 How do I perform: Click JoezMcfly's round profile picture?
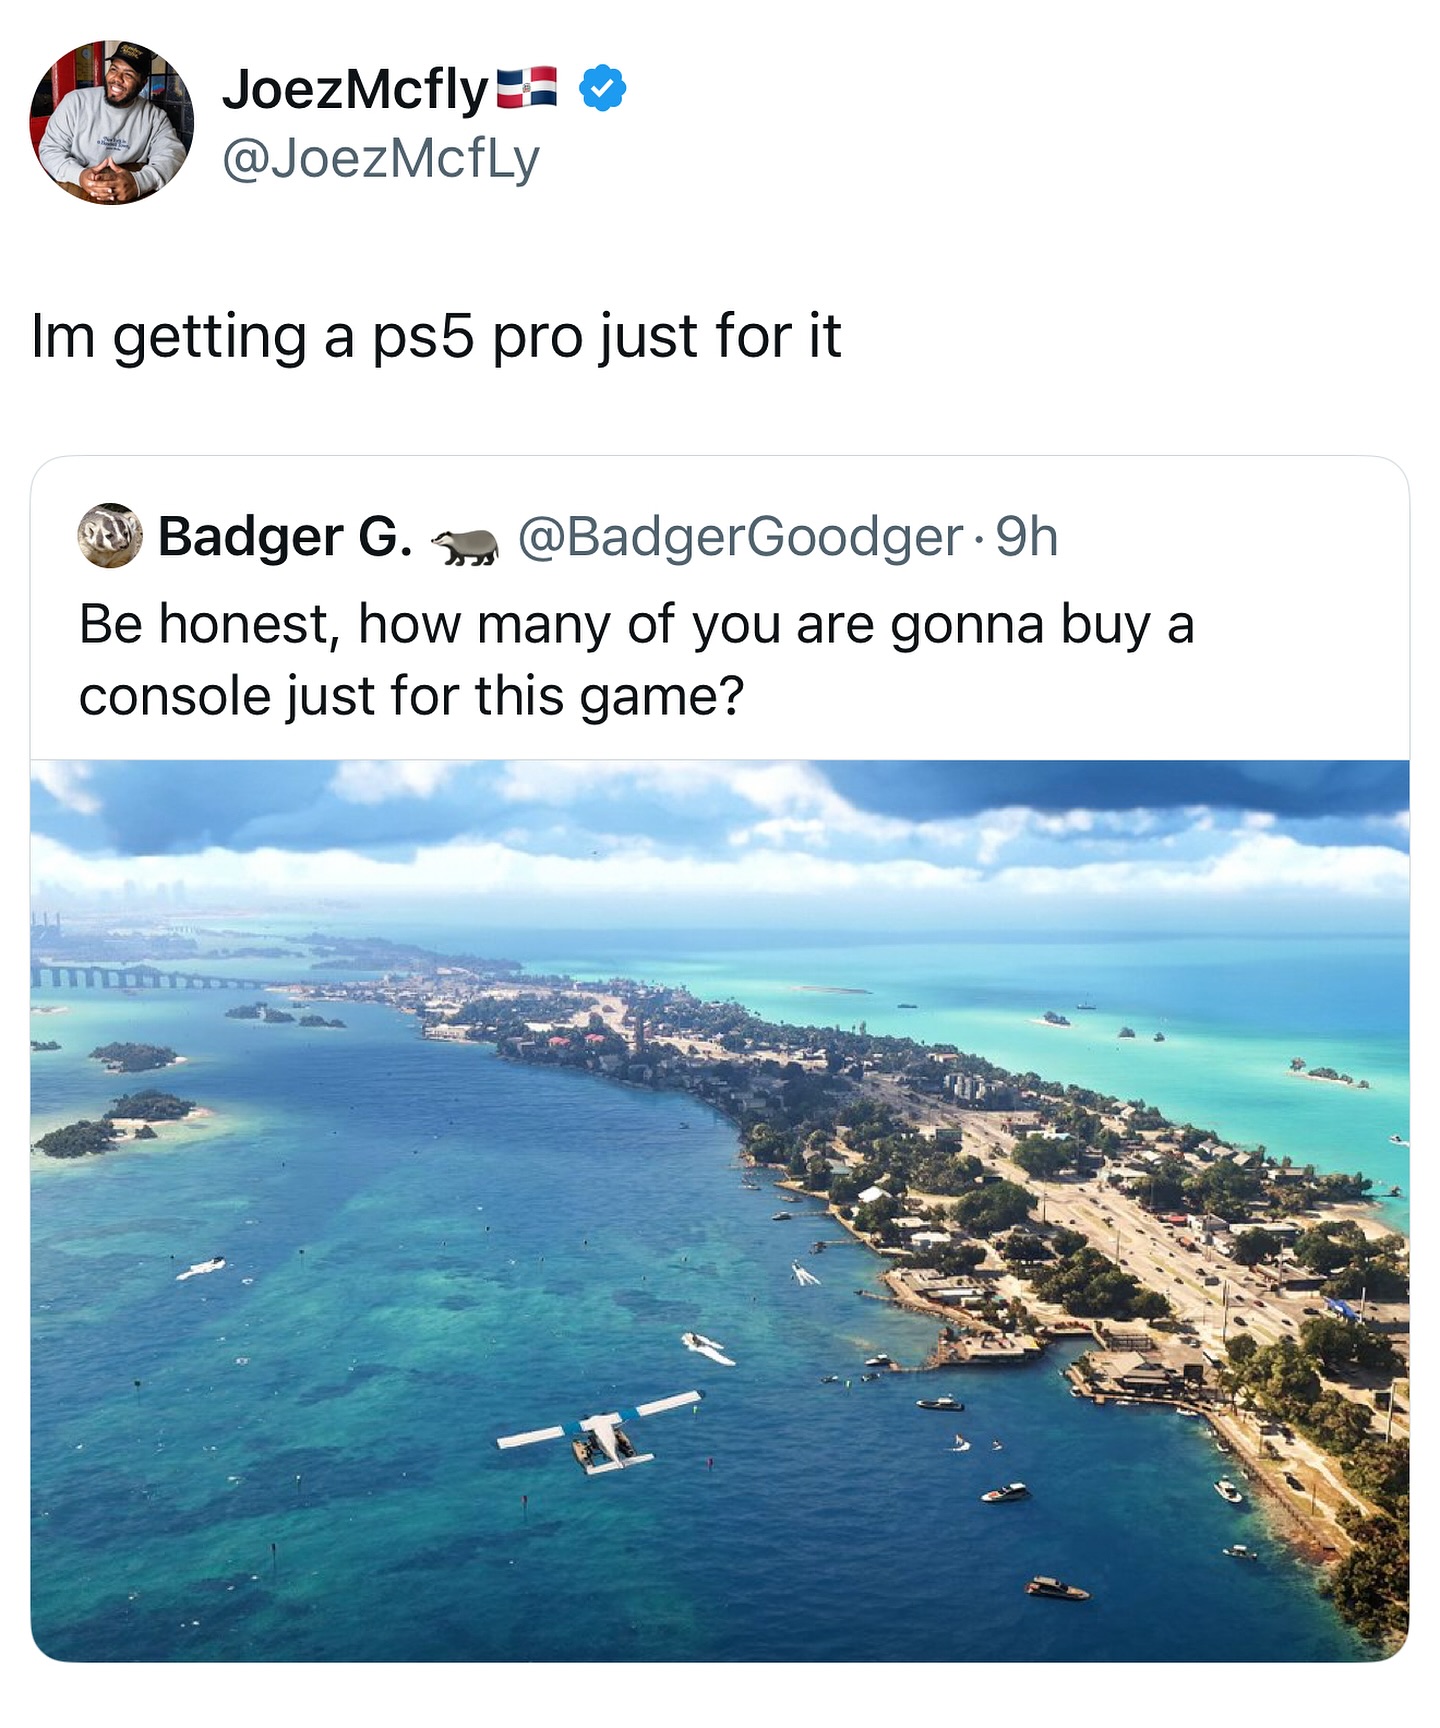112,122
